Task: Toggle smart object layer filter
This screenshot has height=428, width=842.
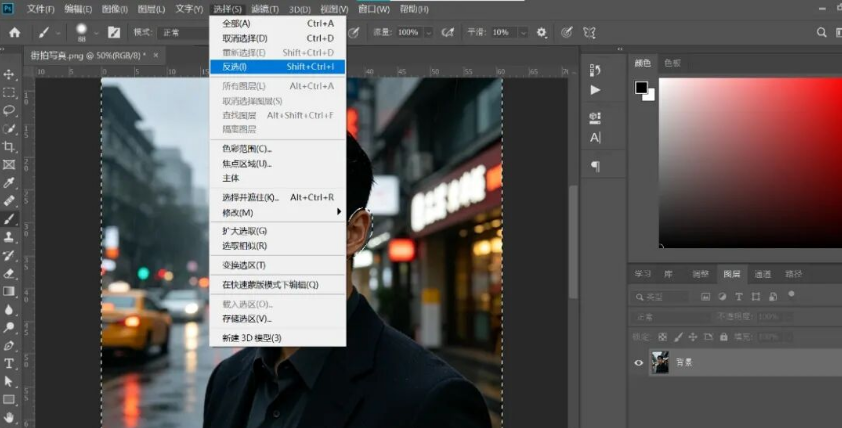Action: click(x=773, y=296)
